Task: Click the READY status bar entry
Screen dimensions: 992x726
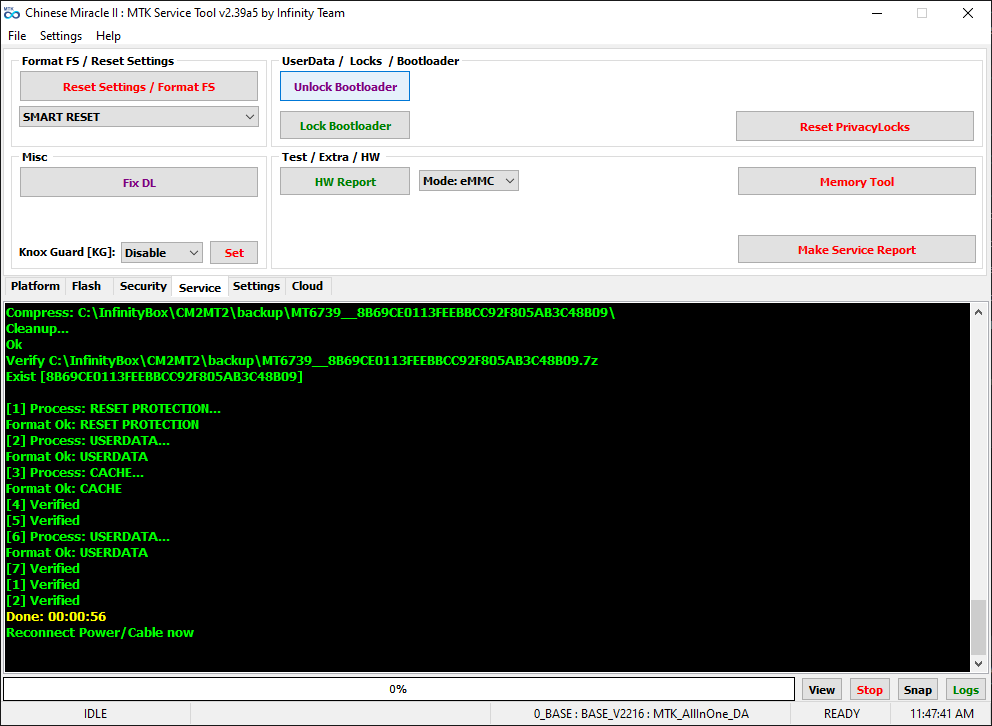Action: pyautogui.click(x=841, y=714)
